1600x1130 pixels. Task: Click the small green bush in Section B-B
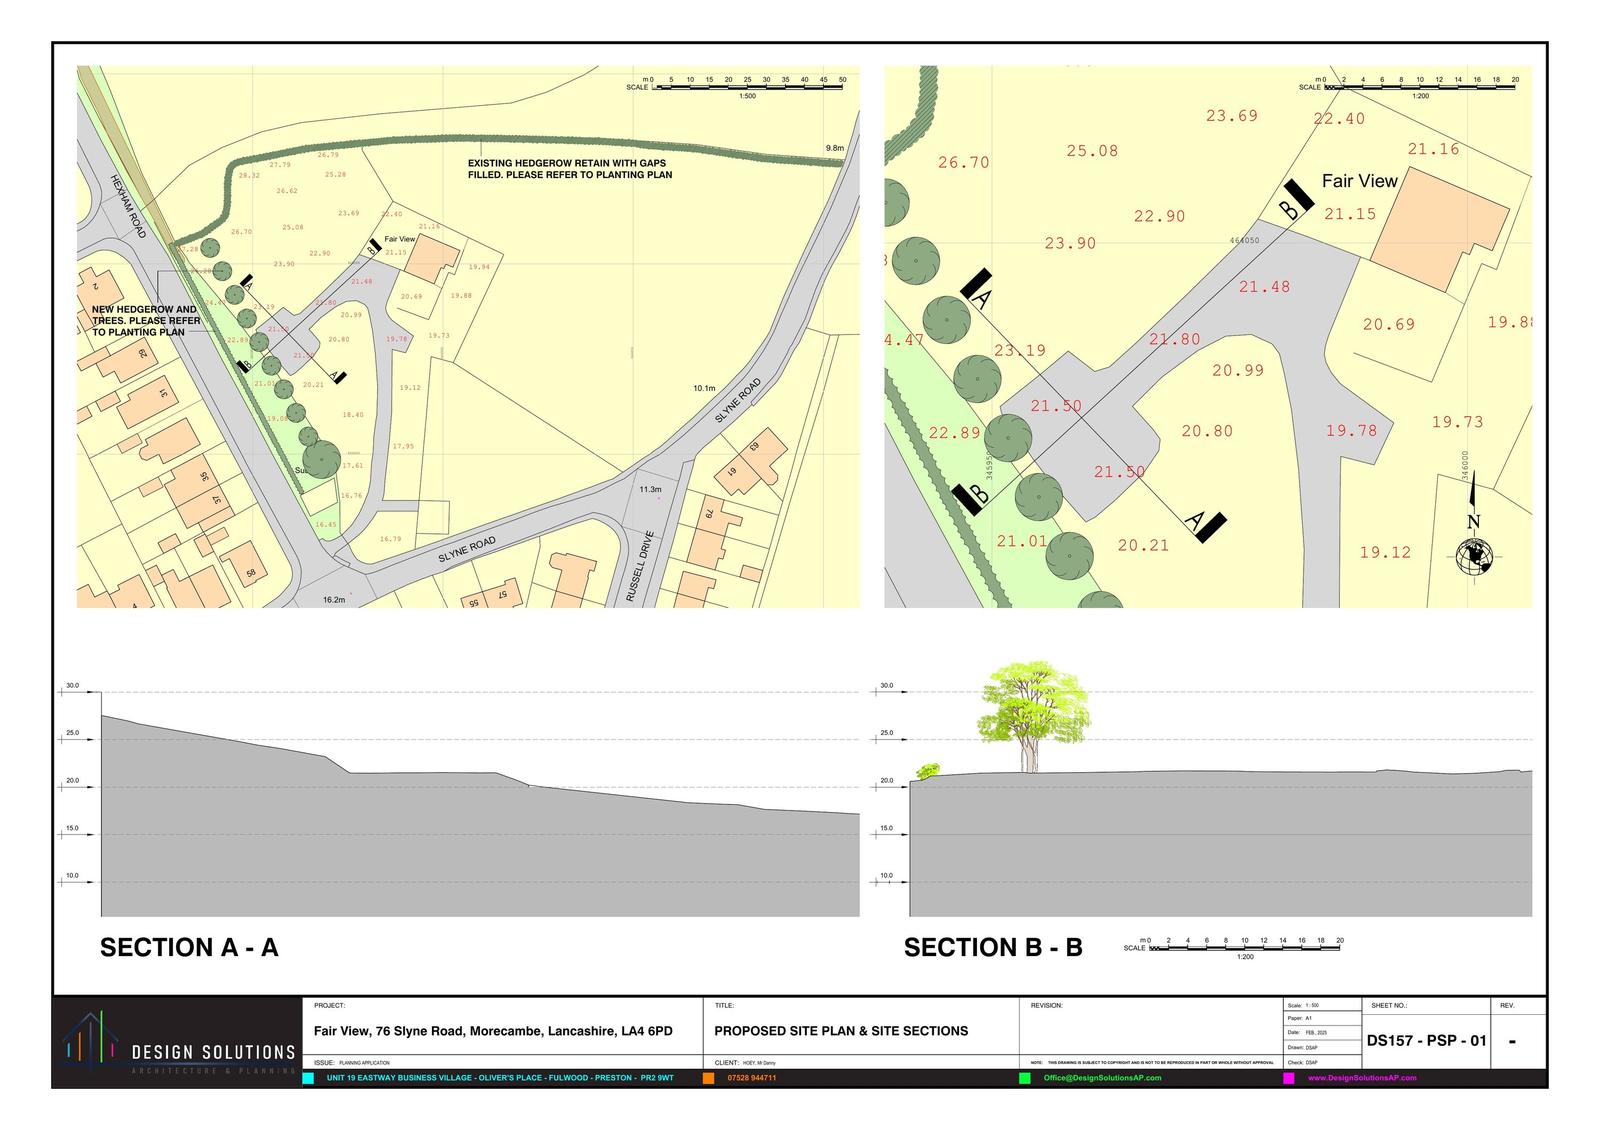[928, 770]
